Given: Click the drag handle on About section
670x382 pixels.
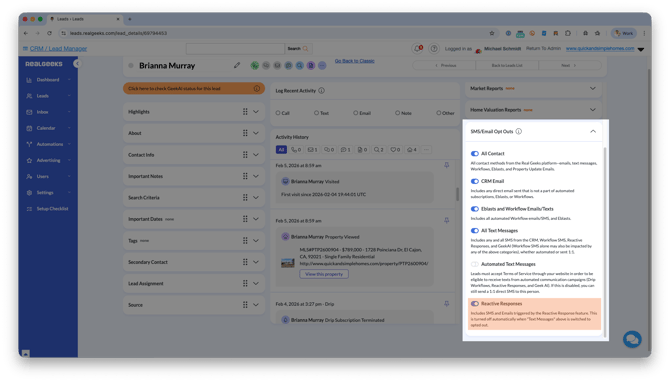Looking at the screenshot, I should pyautogui.click(x=245, y=133).
